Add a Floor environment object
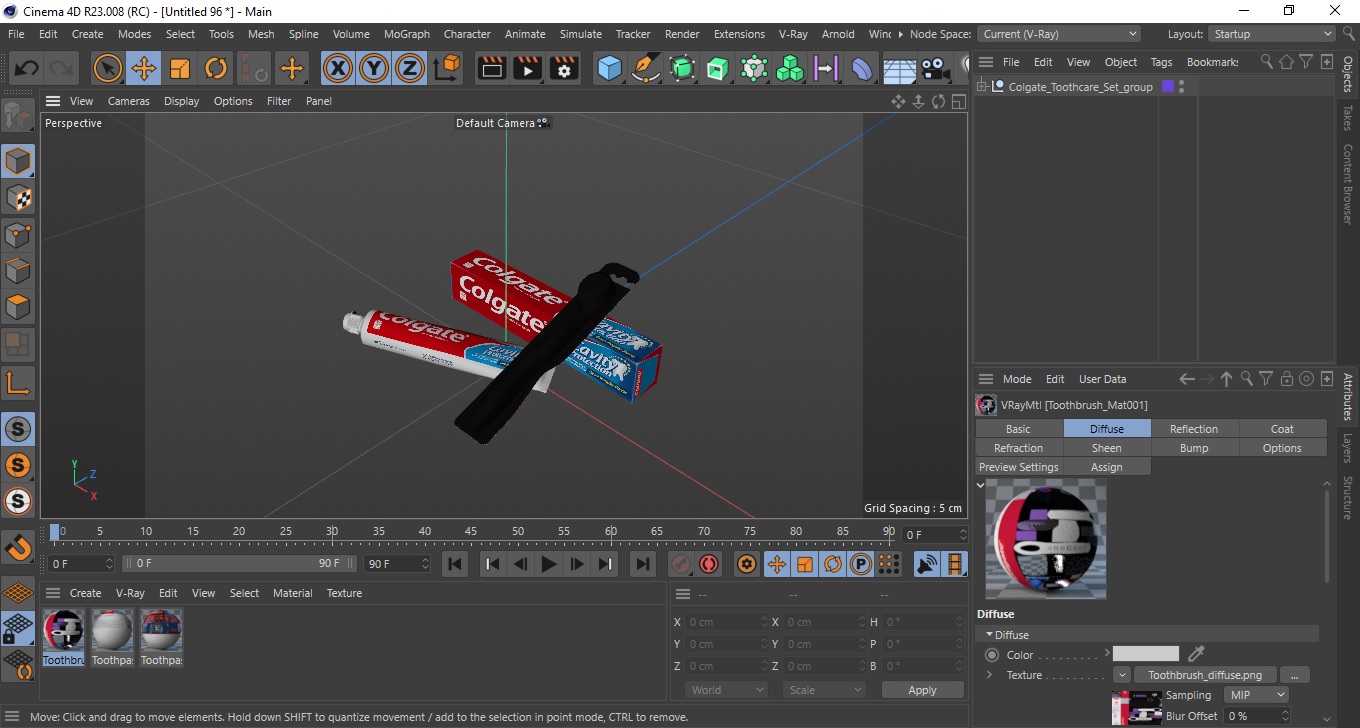Image resolution: width=1360 pixels, height=728 pixels. point(899,69)
